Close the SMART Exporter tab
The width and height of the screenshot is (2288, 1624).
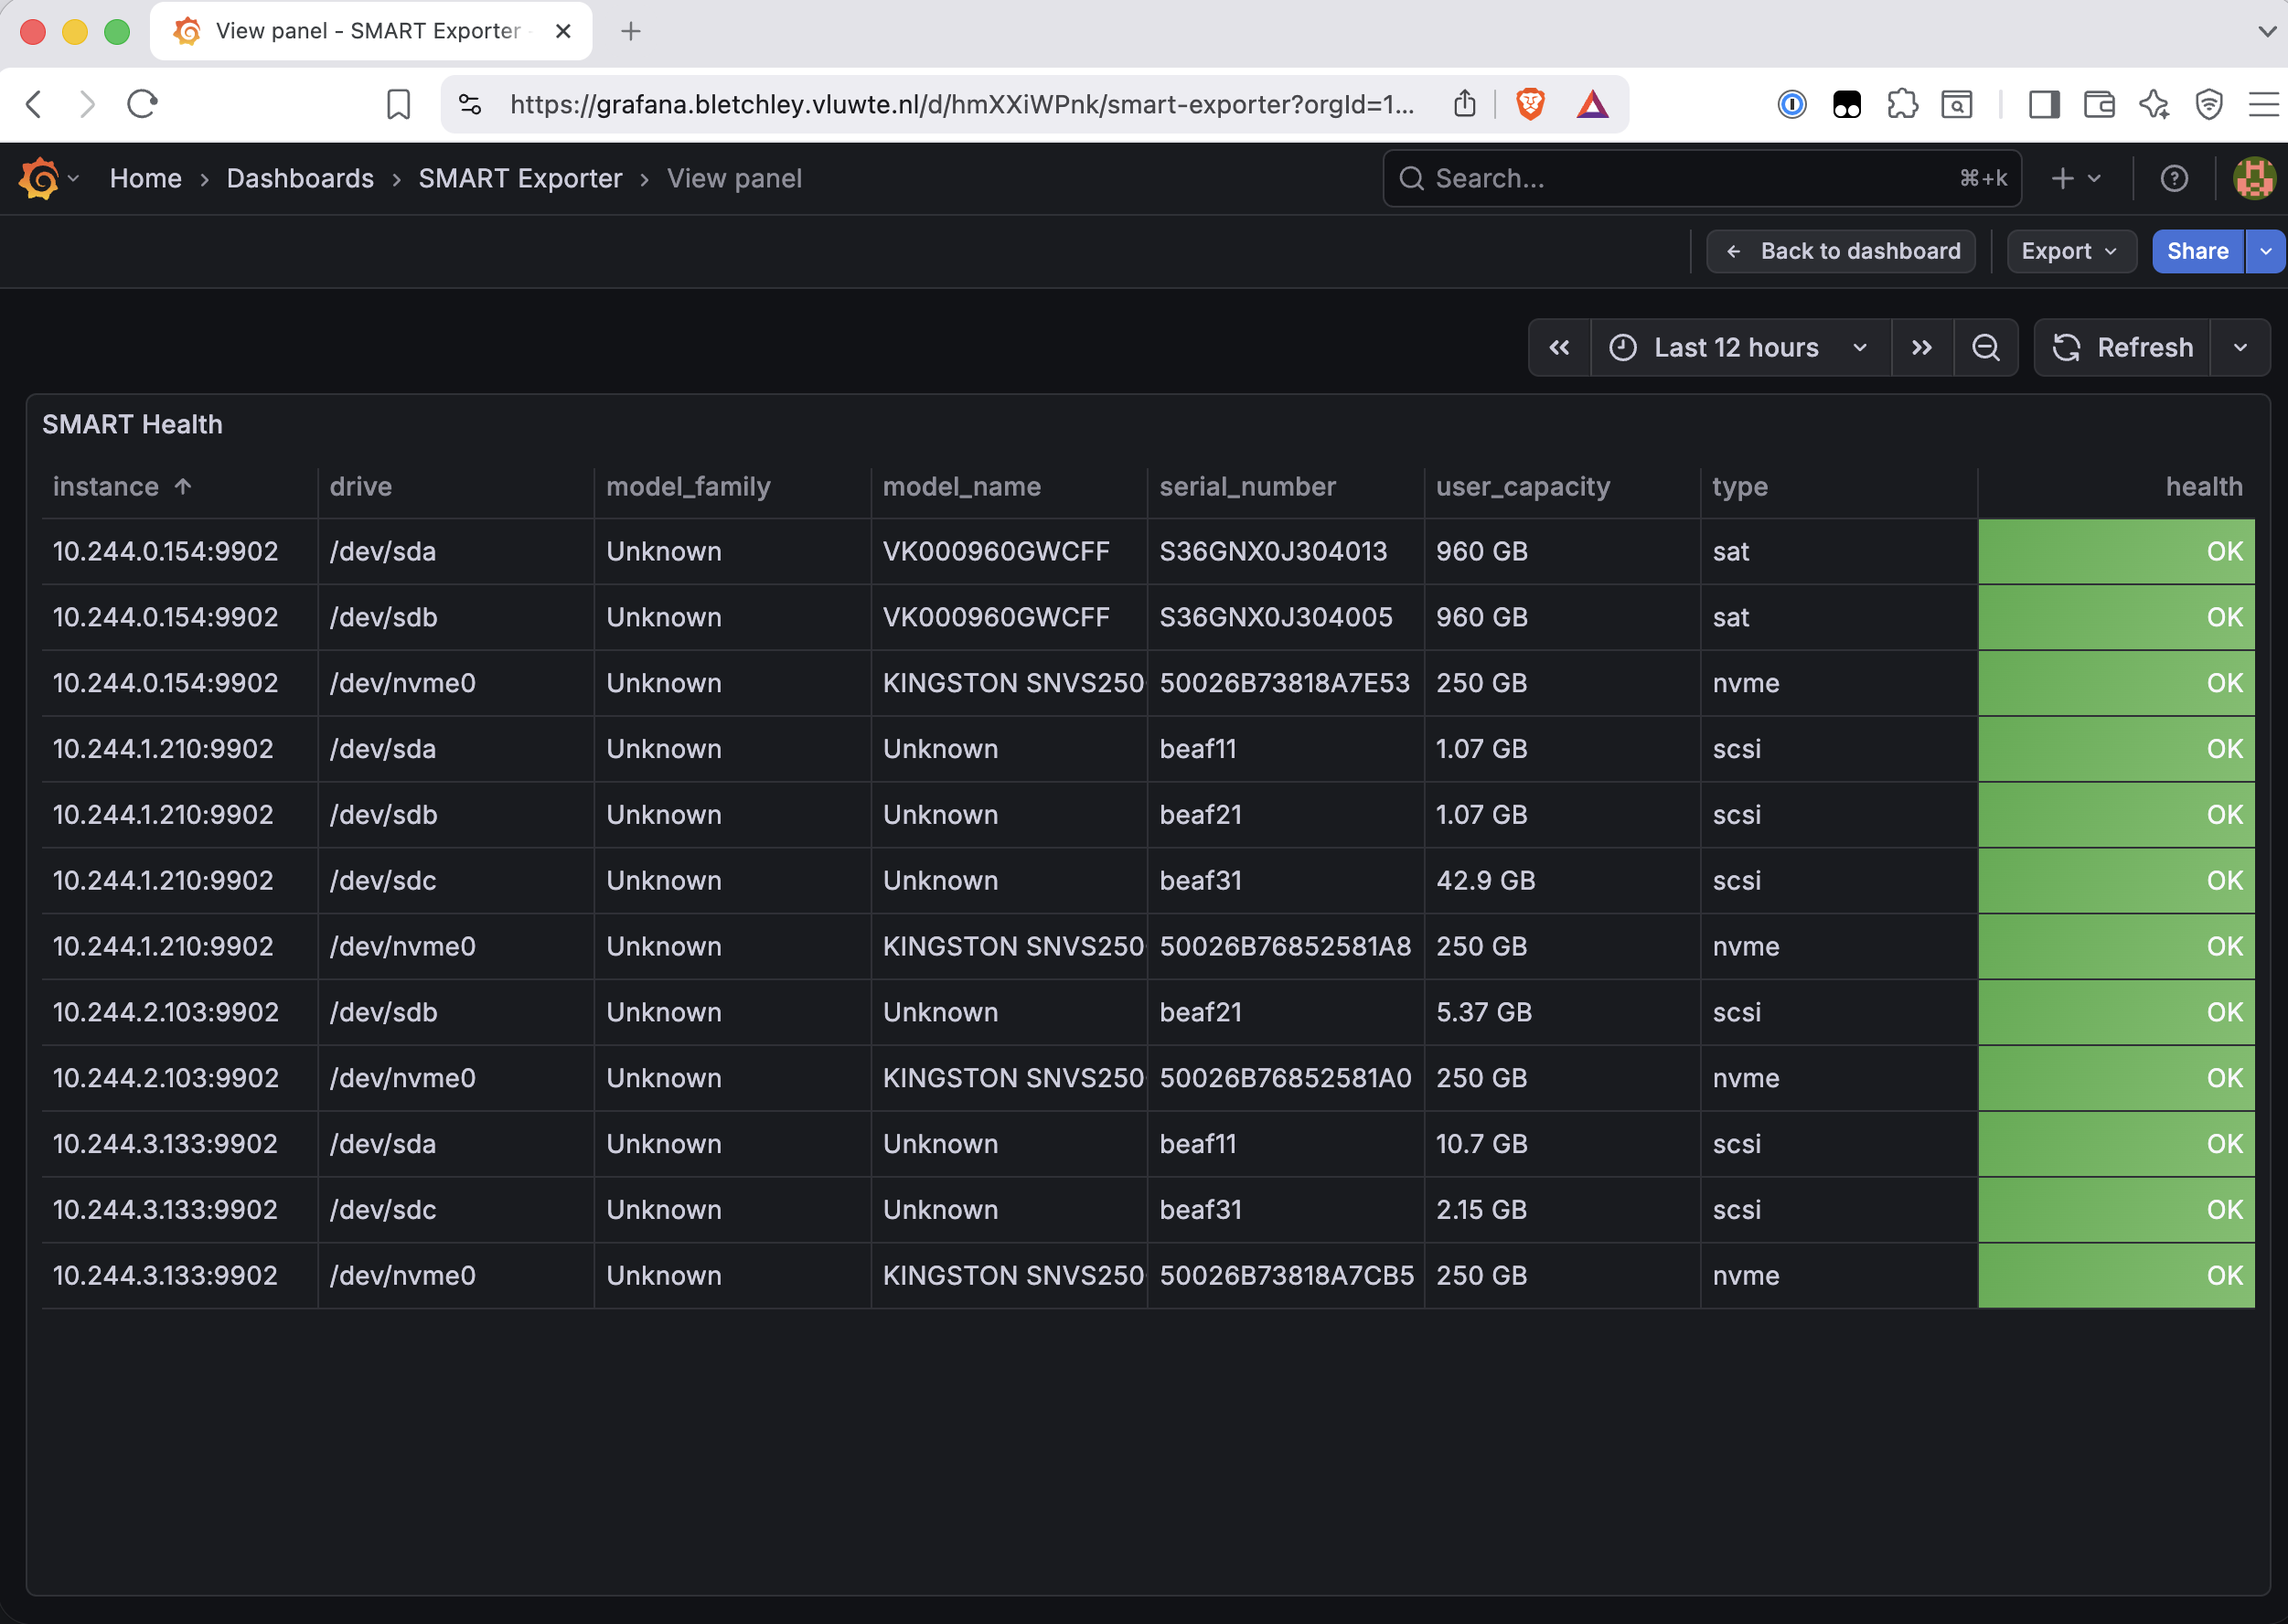[563, 31]
